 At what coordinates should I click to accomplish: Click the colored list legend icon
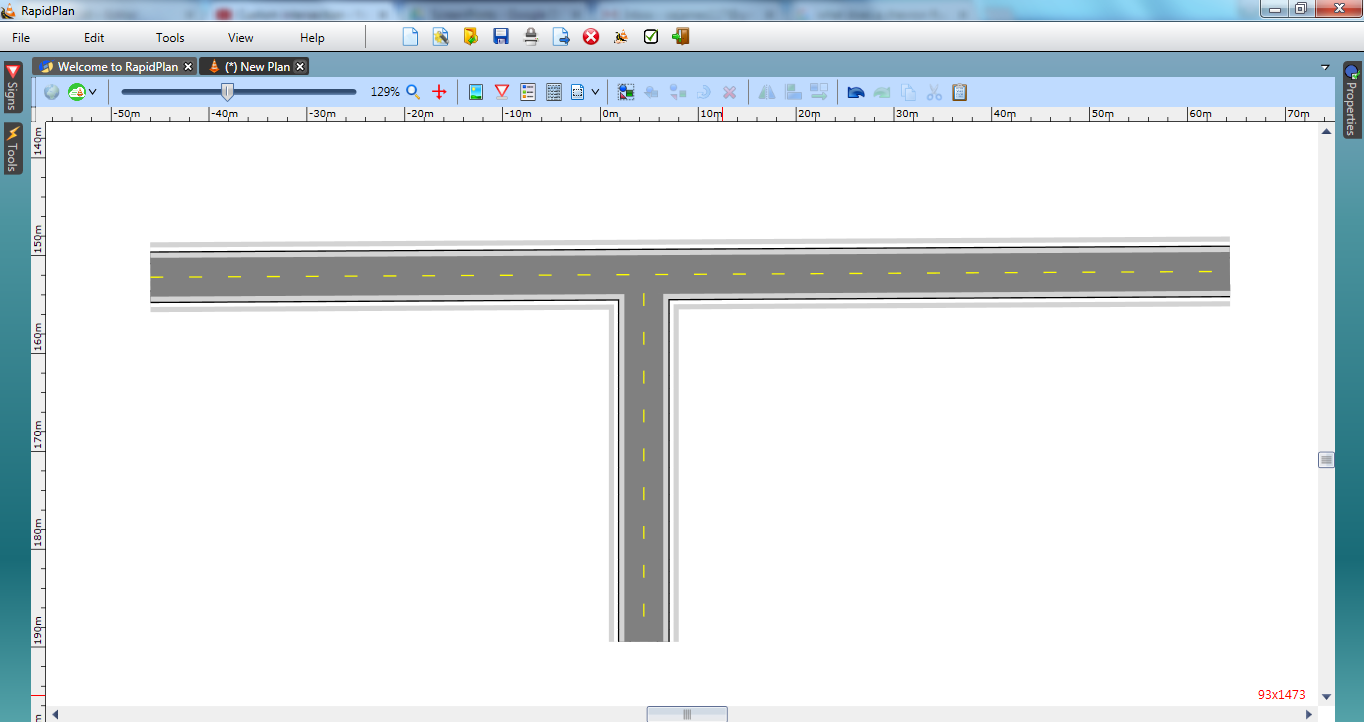528,92
